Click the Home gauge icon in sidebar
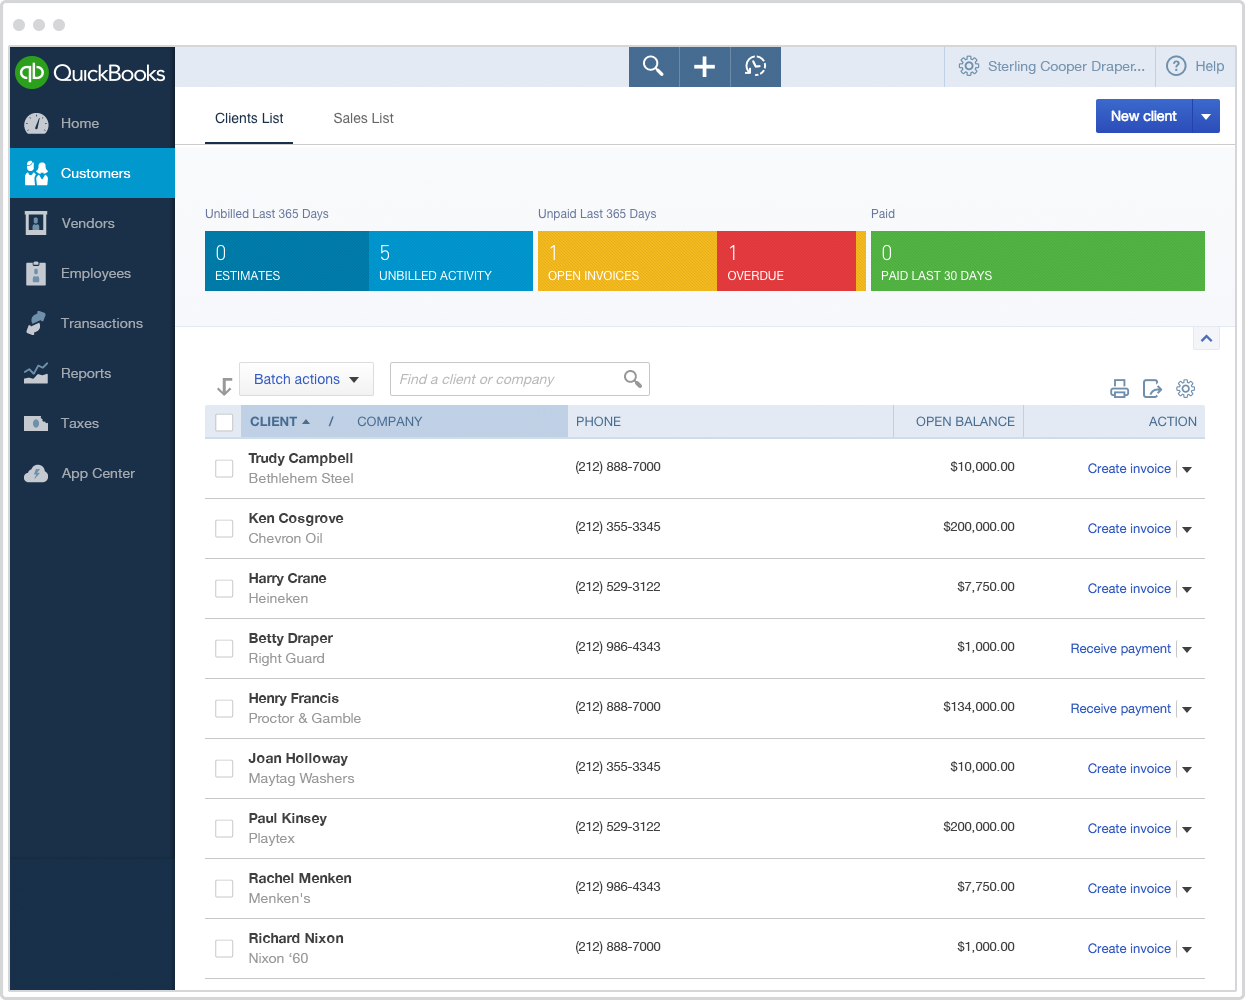 pos(36,123)
